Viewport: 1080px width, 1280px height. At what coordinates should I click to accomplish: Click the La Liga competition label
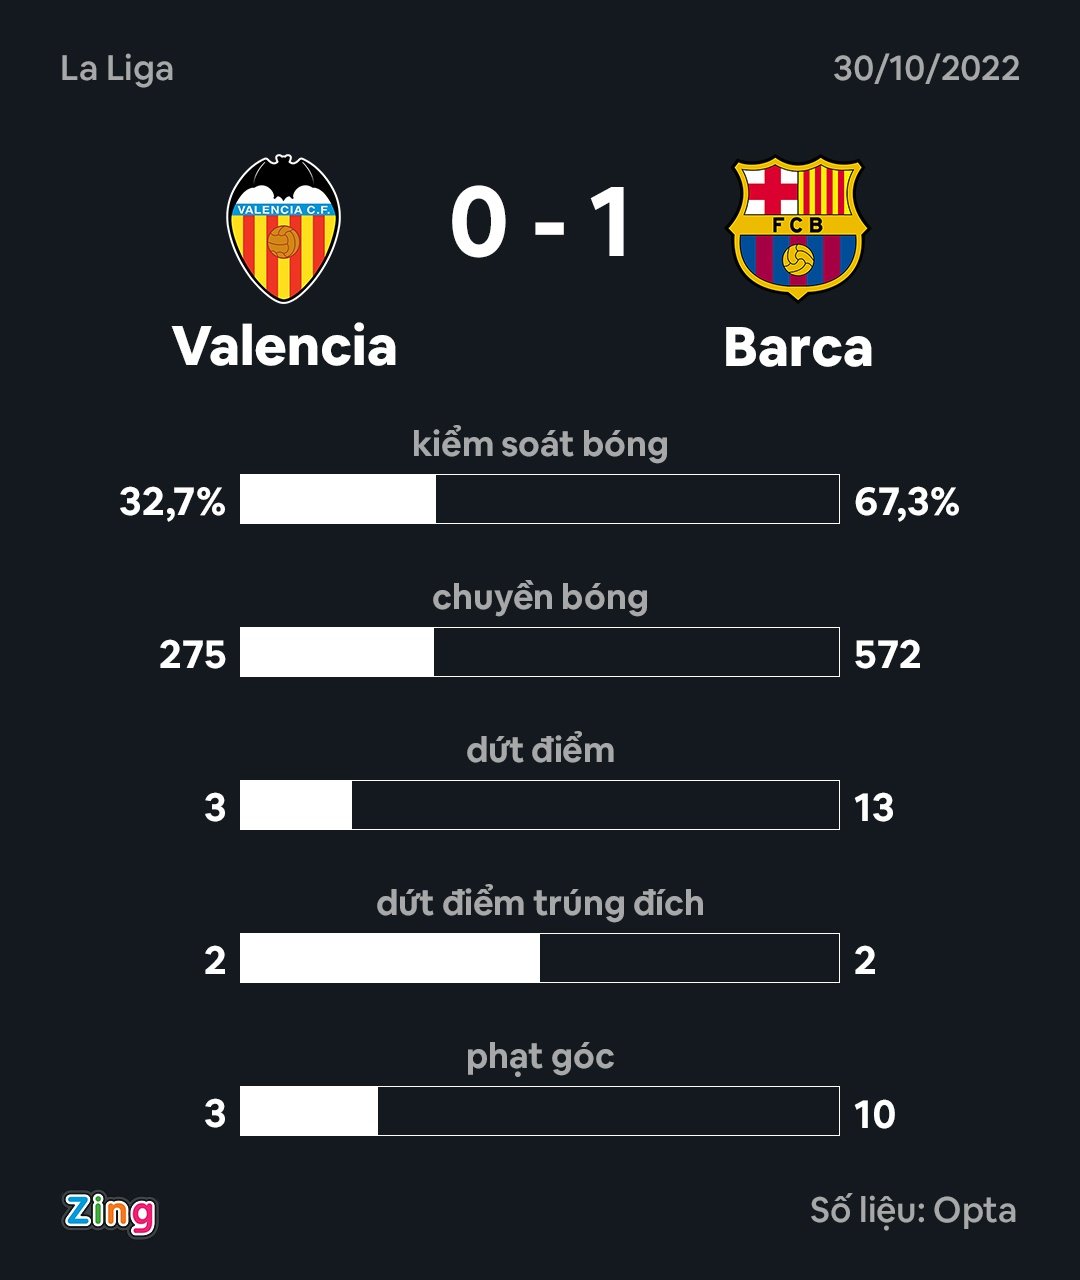click(x=117, y=69)
